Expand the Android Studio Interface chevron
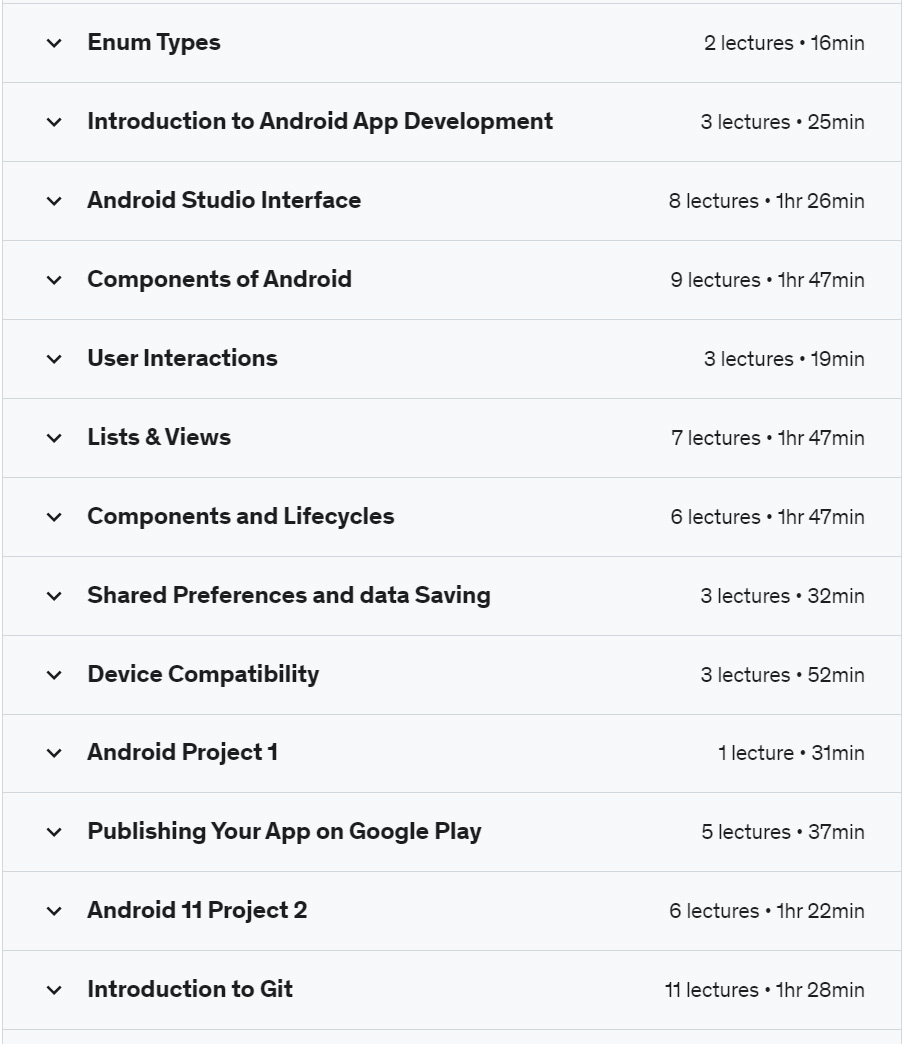904x1044 pixels. pos(54,201)
